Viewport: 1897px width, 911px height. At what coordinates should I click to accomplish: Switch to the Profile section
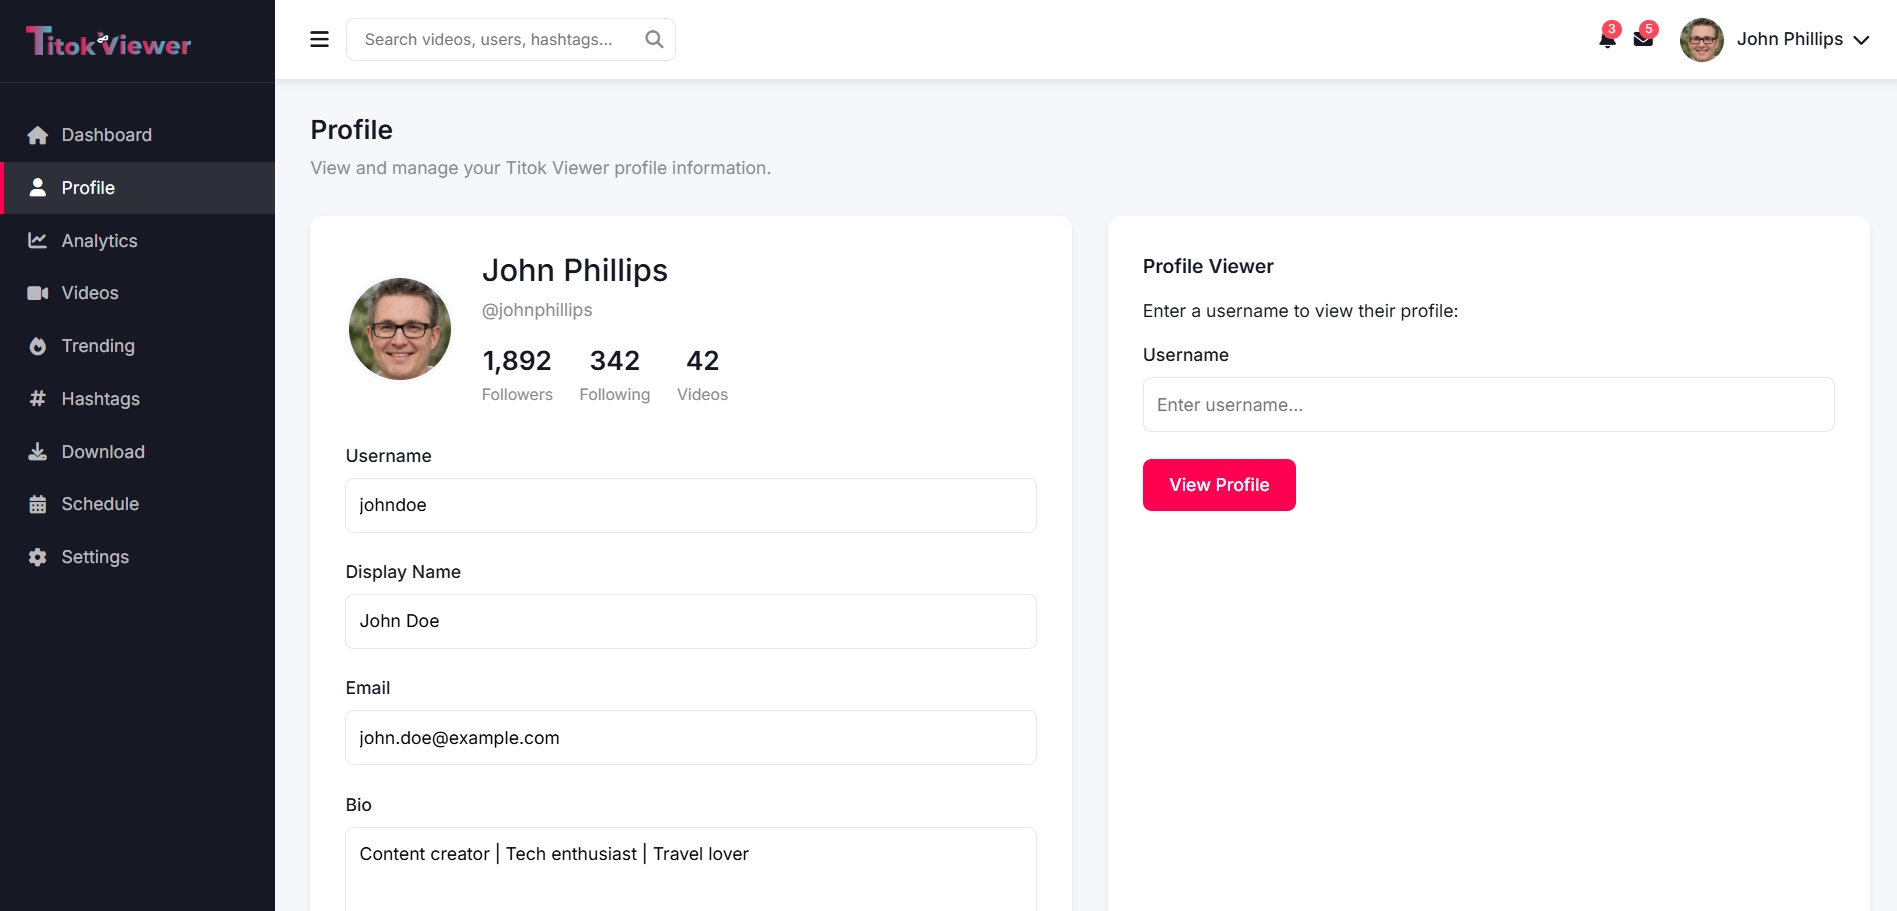(x=88, y=188)
